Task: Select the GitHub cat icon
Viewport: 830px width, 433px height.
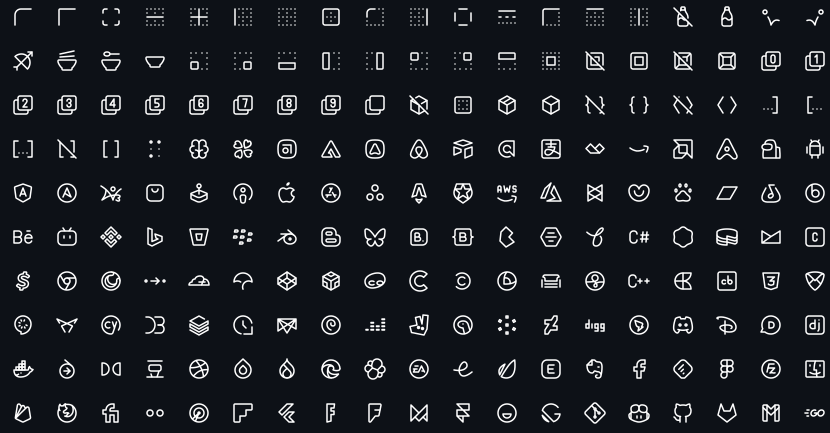Action: (683, 413)
